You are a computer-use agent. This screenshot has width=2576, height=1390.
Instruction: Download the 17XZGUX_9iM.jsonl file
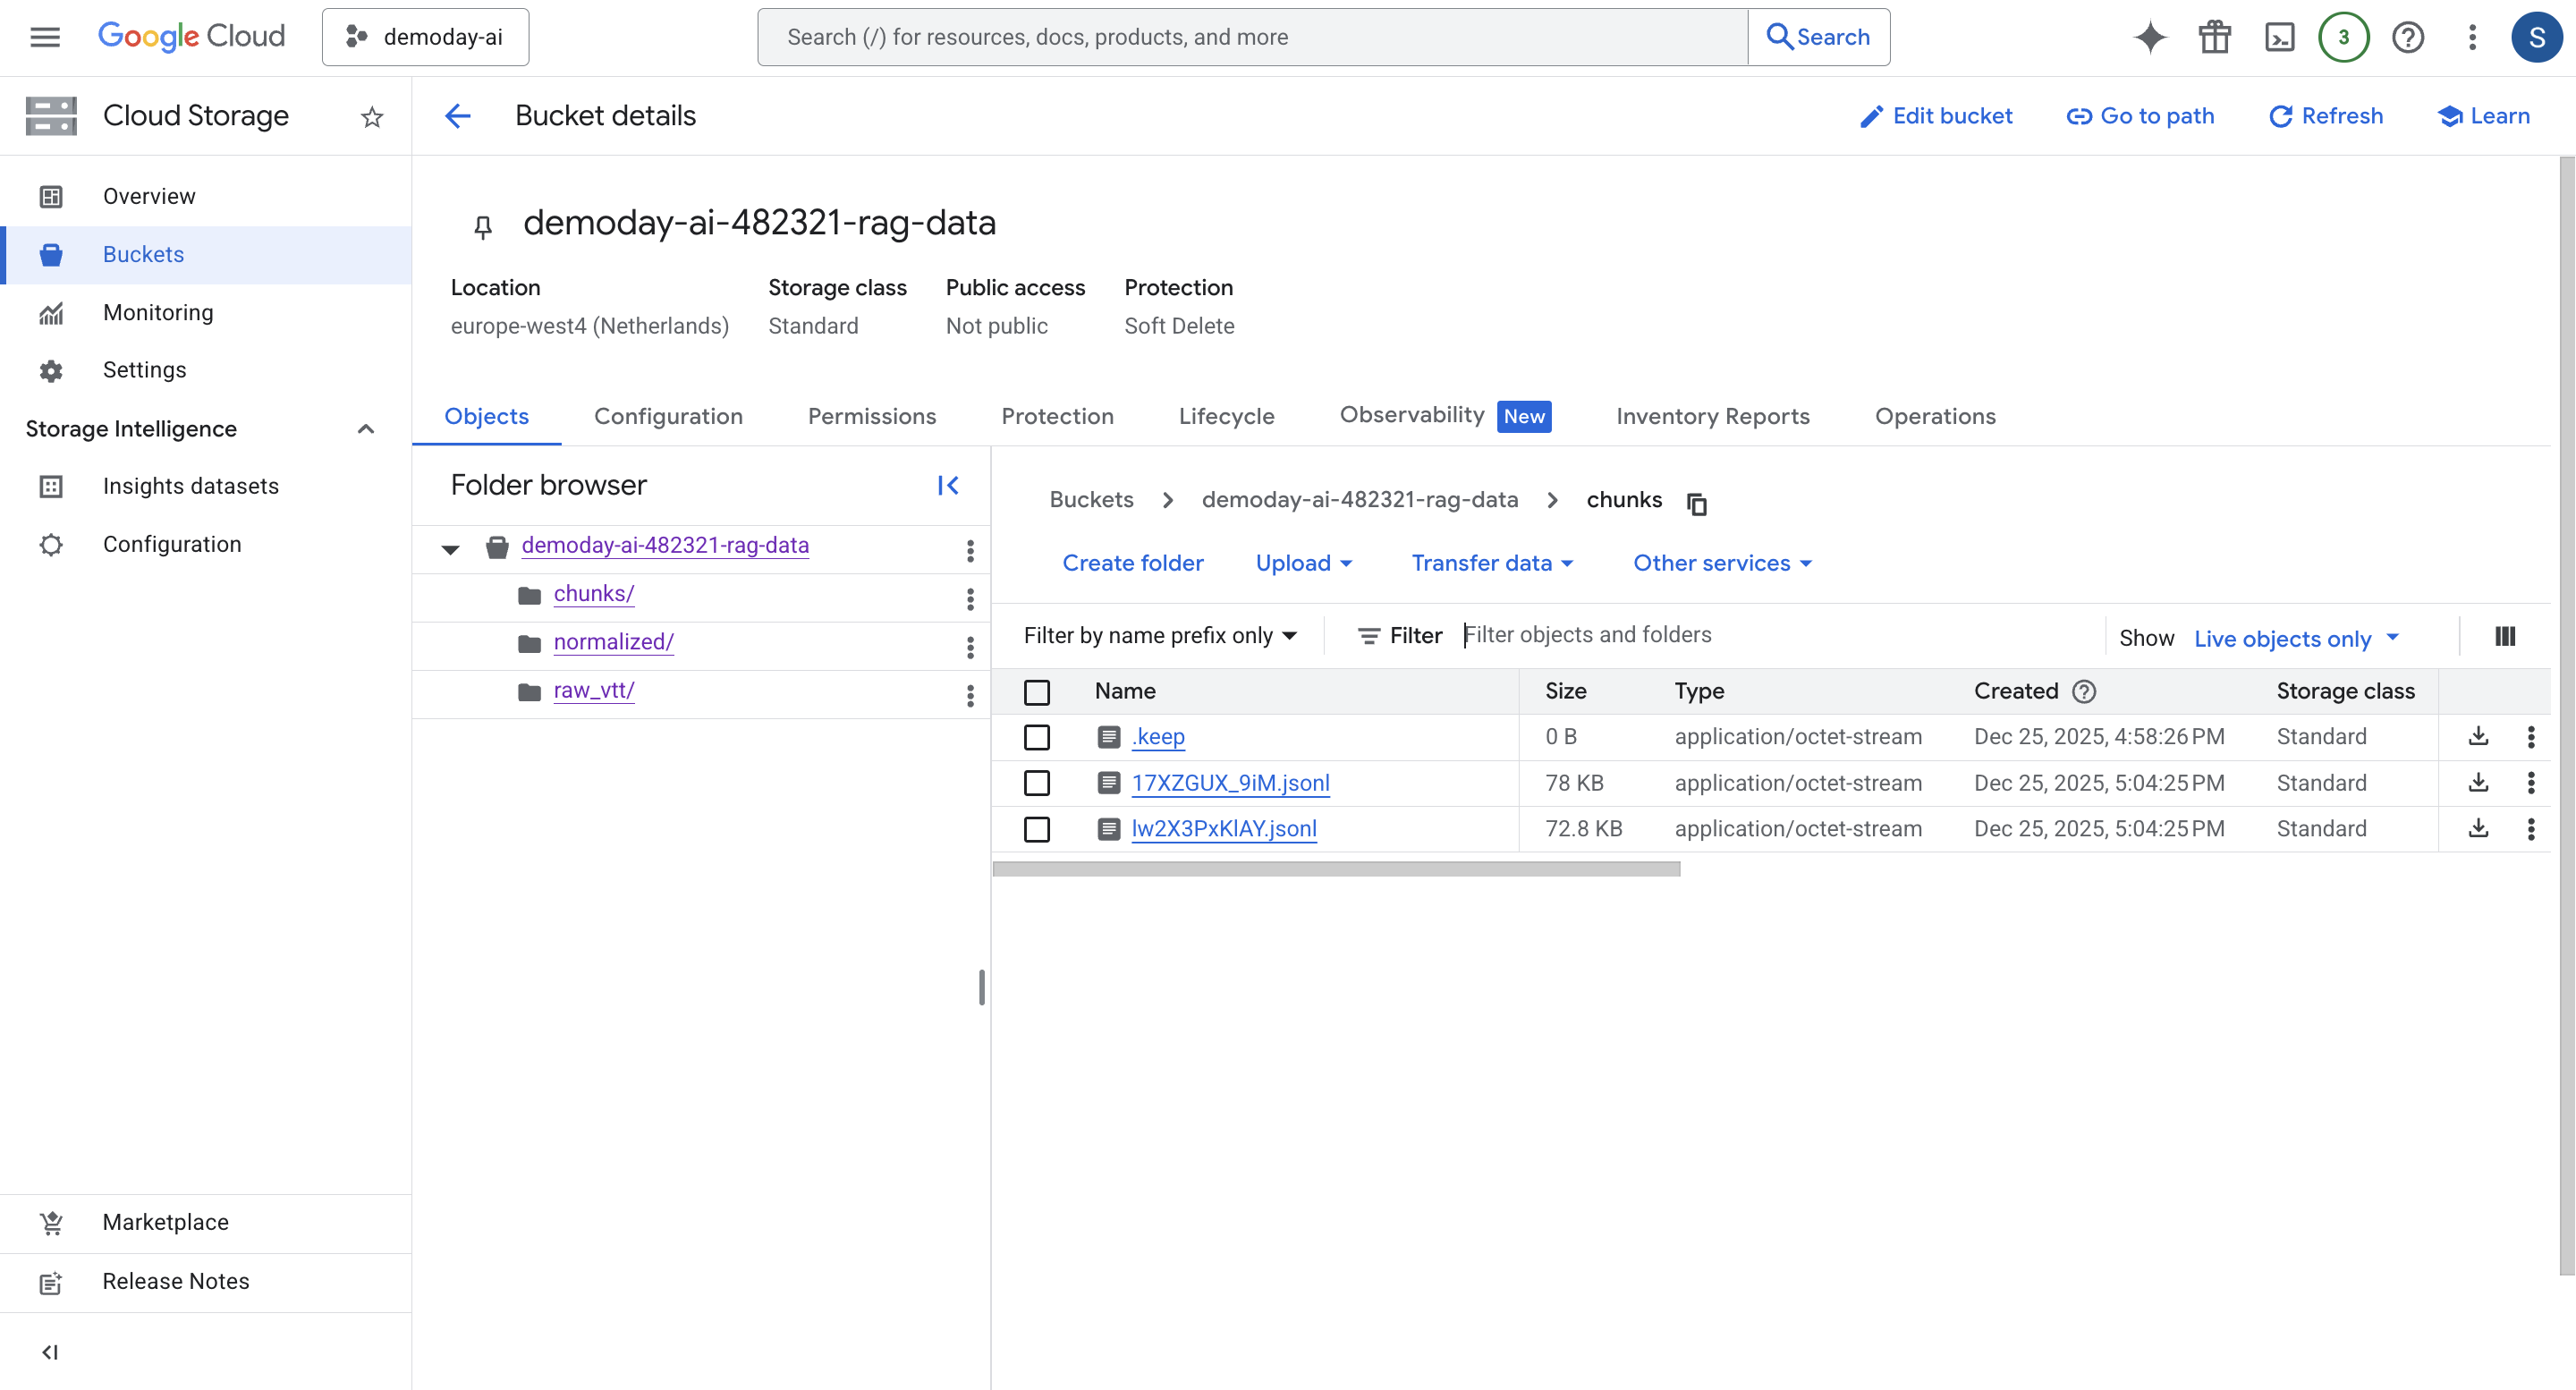(x=2478, y=783)
